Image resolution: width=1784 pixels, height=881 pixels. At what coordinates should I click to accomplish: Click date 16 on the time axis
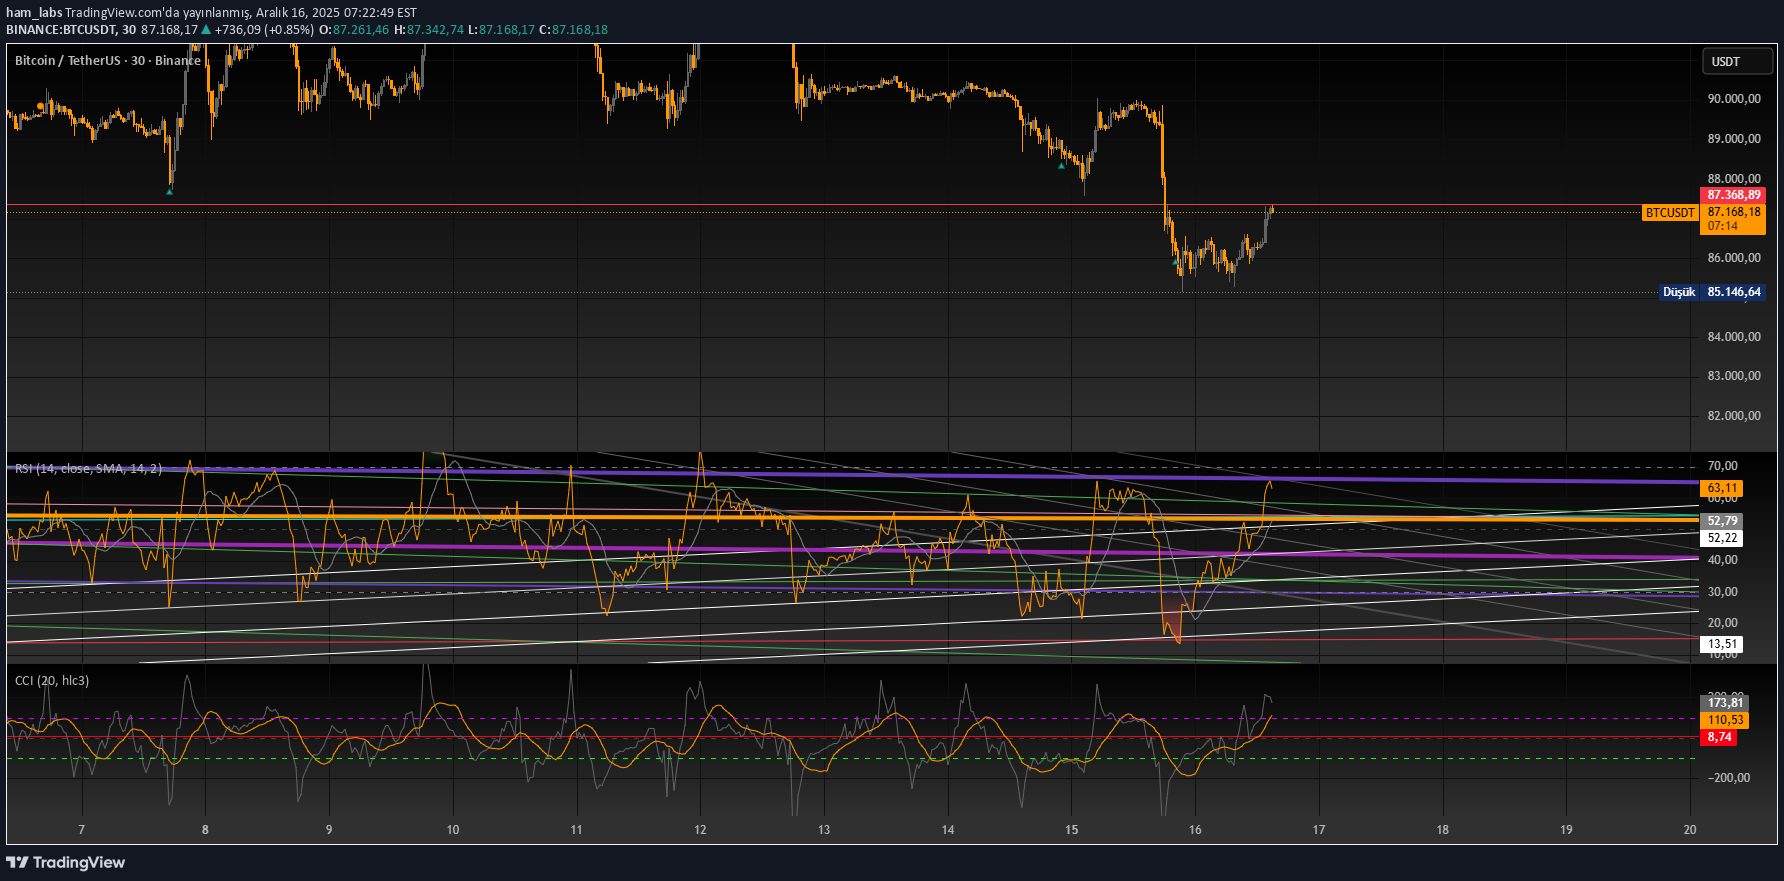pos(1195,829)
